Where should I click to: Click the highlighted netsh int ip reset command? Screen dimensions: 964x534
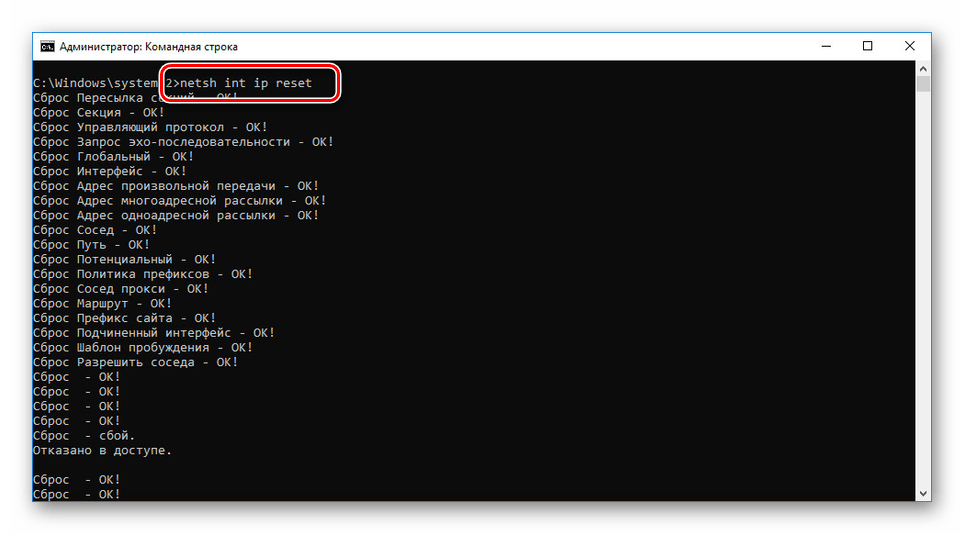coord(246,83)
